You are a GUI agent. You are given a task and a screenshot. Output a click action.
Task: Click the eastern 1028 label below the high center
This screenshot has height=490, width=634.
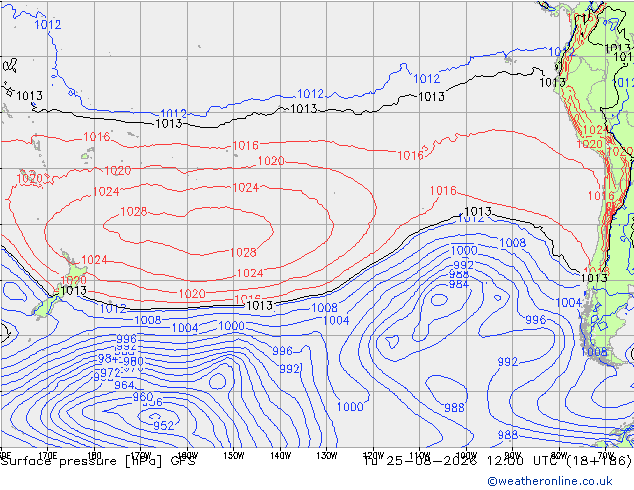tap(243, 253)
